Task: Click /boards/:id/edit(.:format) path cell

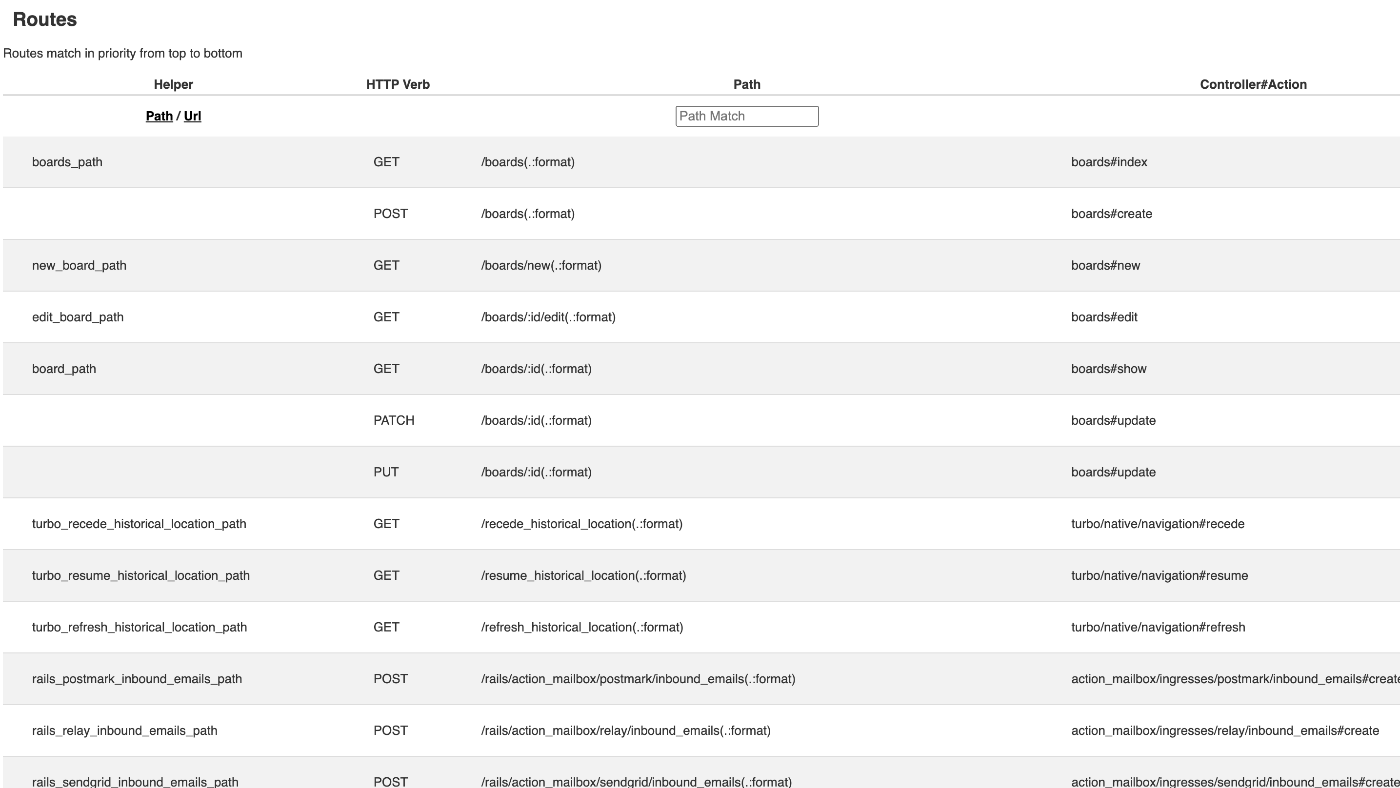Action: (548, 317)
